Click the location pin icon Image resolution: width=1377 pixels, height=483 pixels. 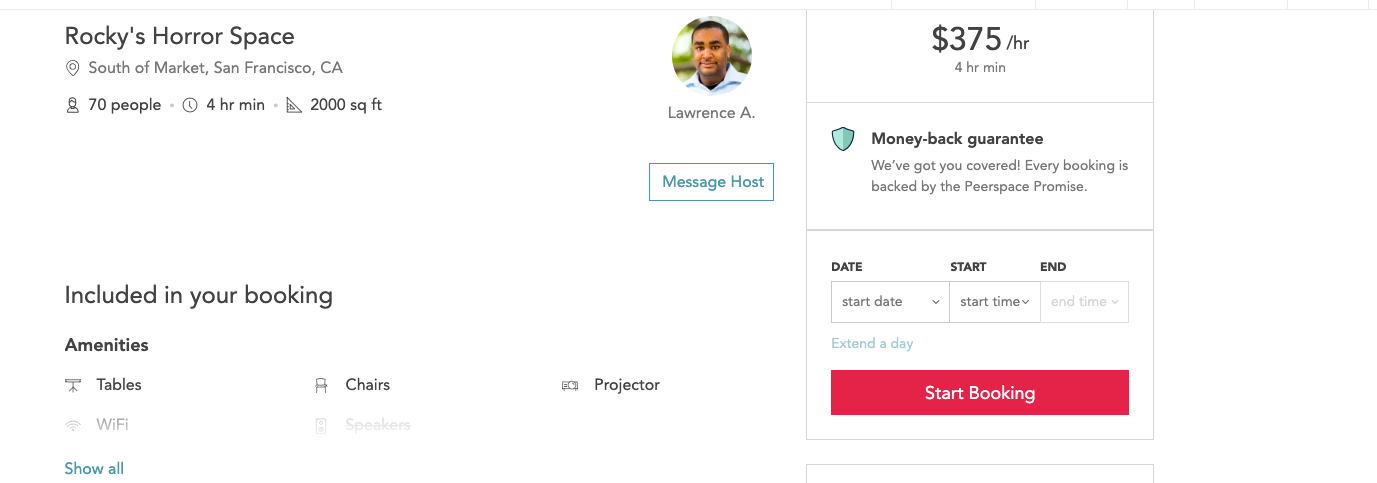point(72,69)
